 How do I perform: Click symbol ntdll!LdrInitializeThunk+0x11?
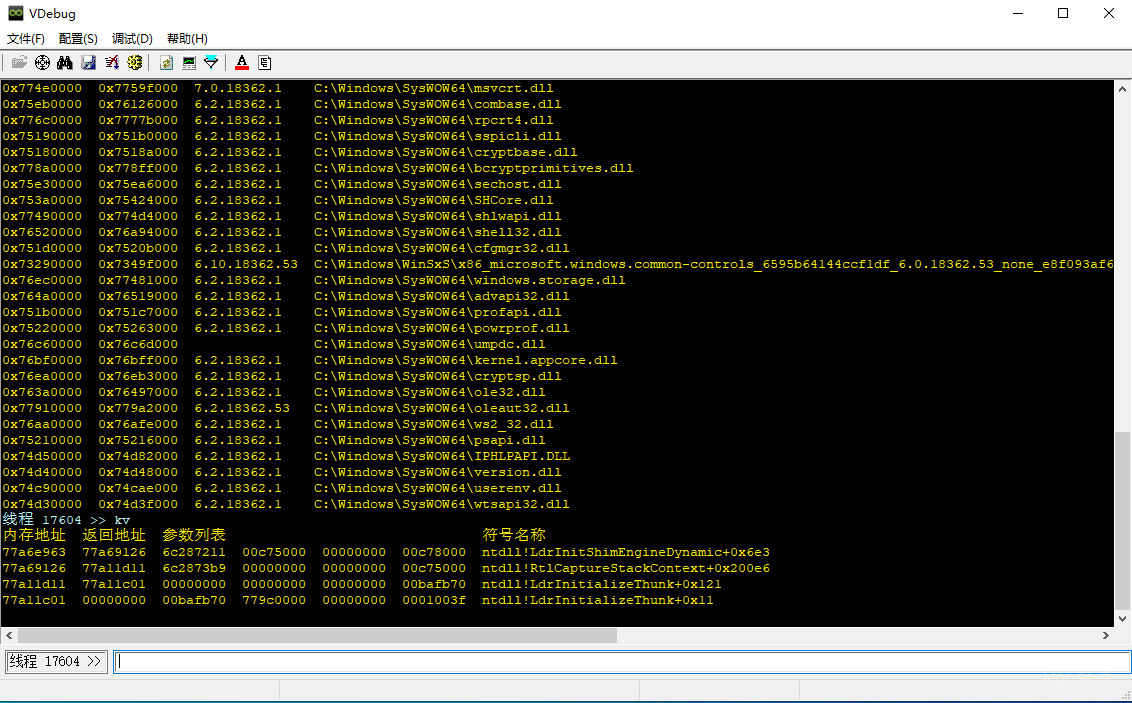[x=598, y=600]
